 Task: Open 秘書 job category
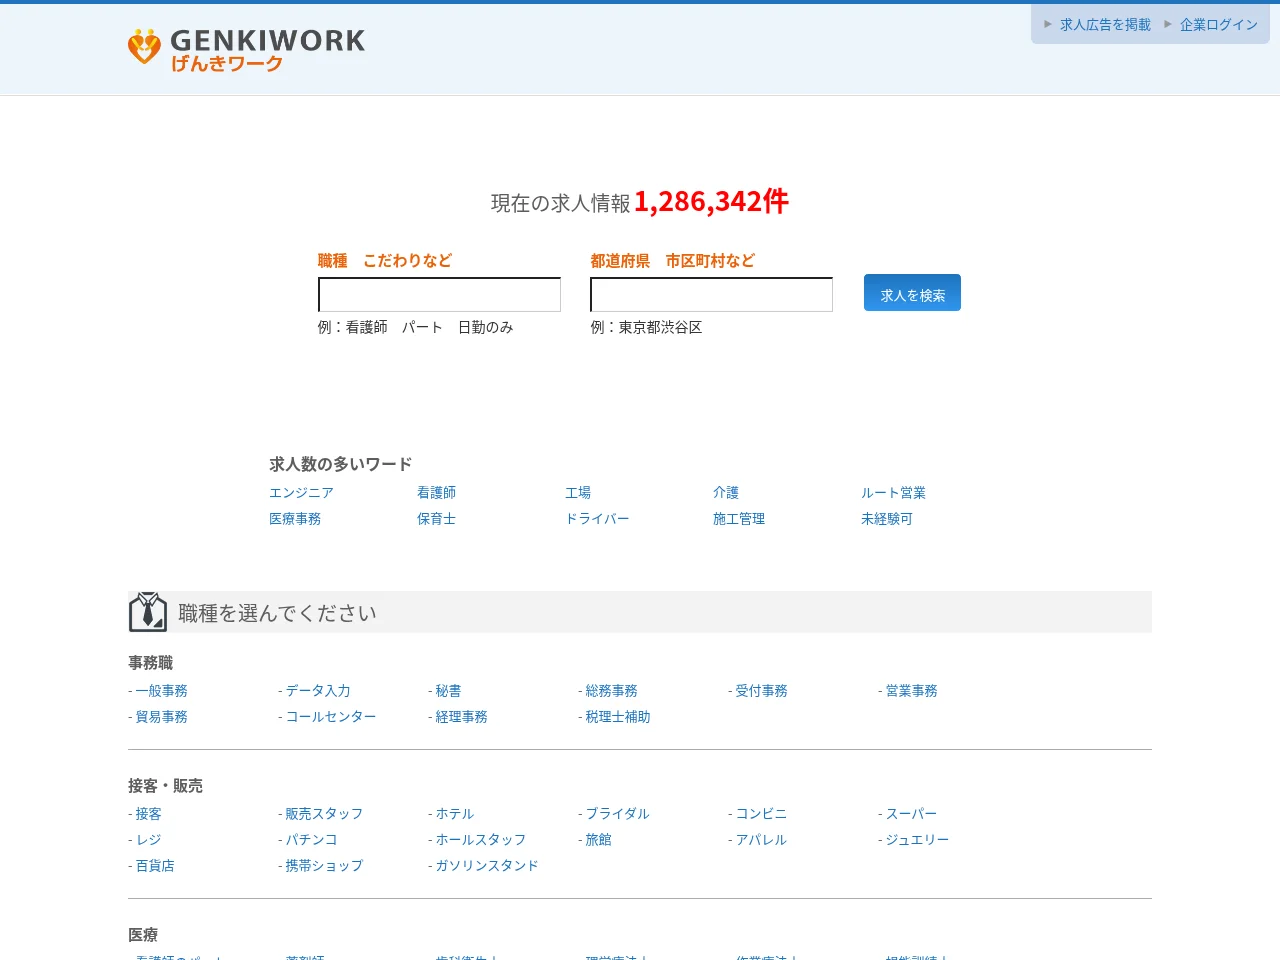click(448, 691)
